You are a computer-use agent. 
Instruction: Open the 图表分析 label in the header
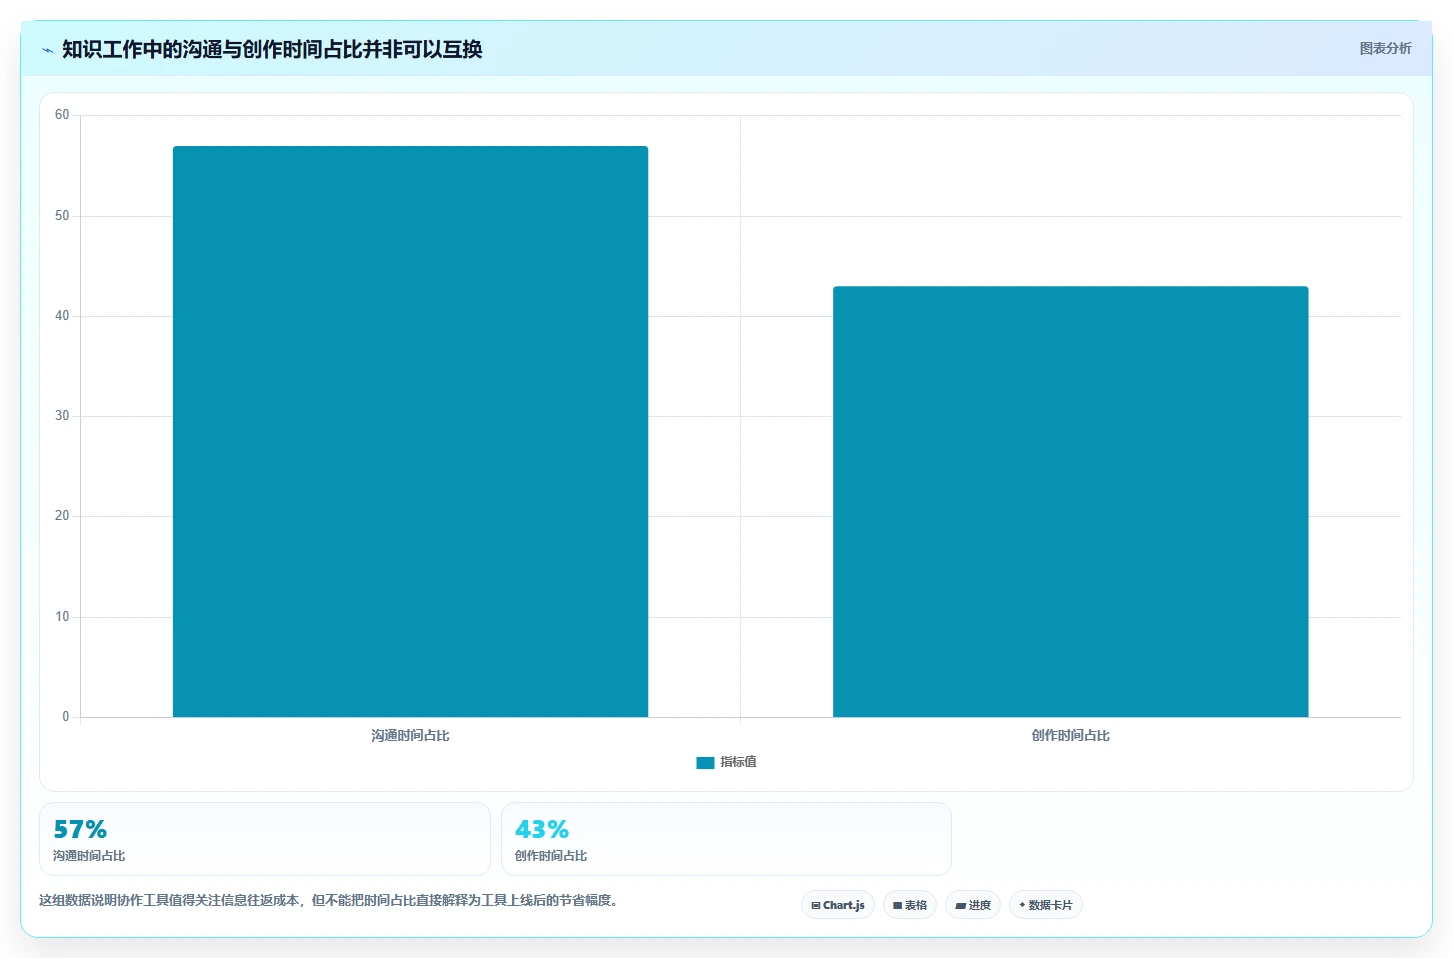tap(1385, 48)
